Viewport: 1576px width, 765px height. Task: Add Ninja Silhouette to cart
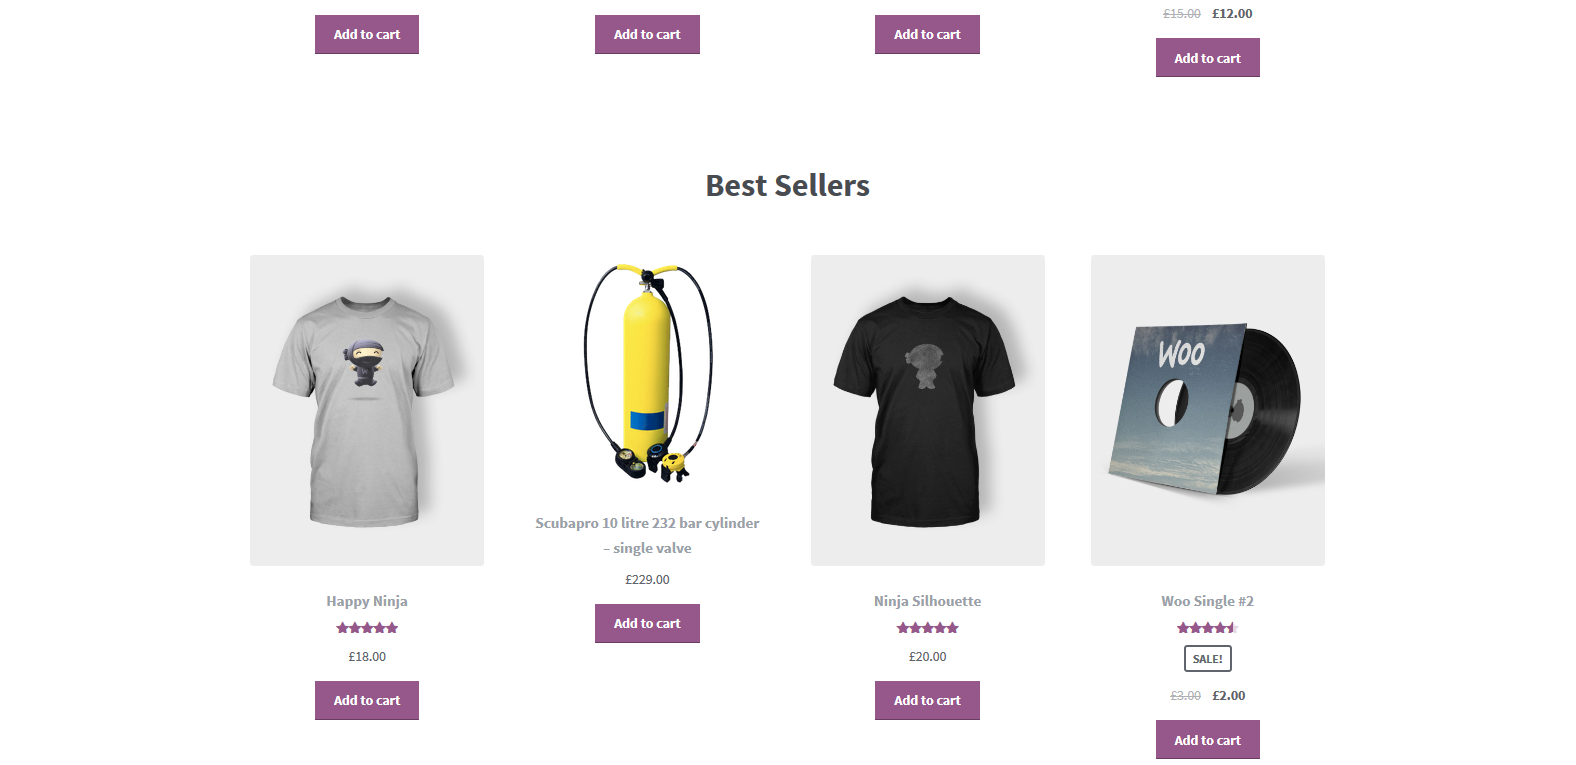pos(927,700)
